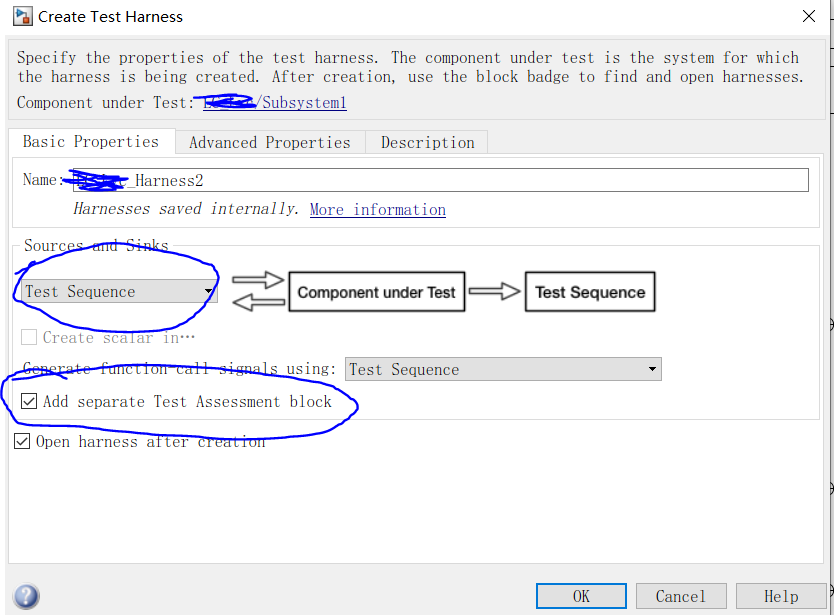Click the double arrows left of Component under Test
834x615 pixels.
click(258, 291)
